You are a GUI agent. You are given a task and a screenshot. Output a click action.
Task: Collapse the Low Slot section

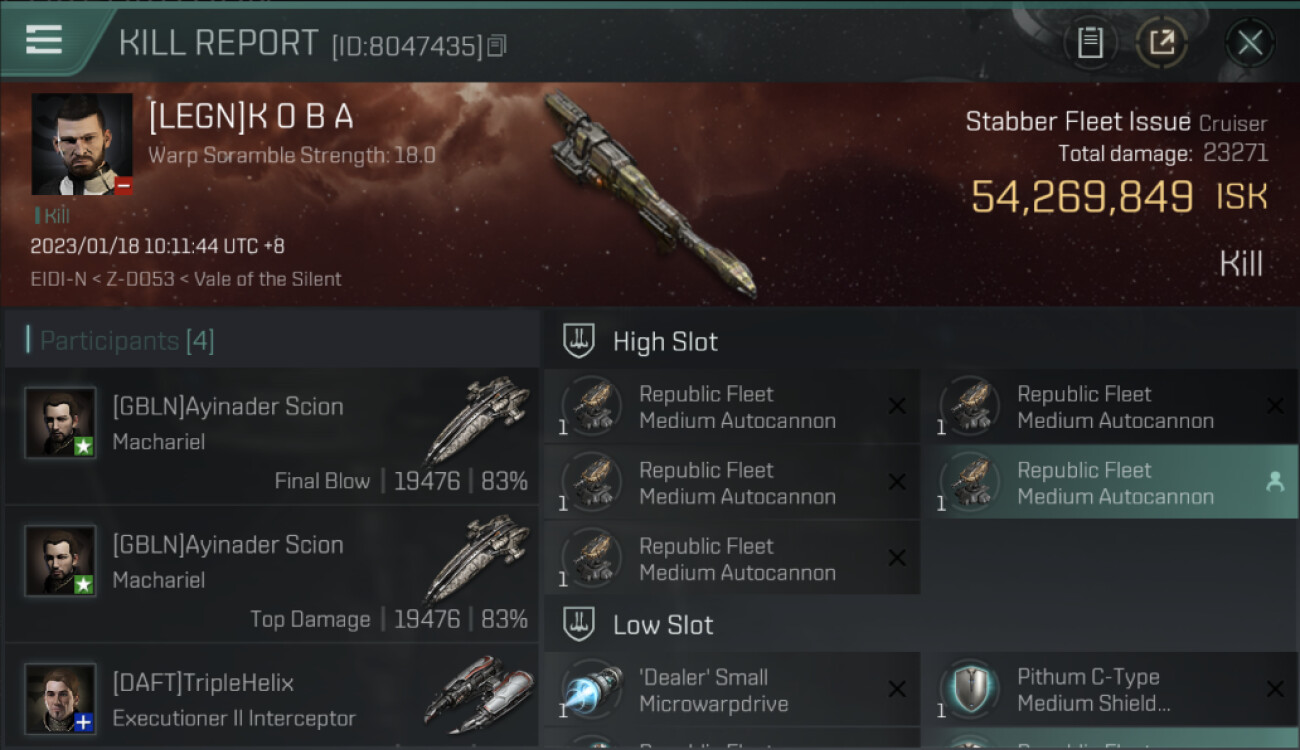638,625
